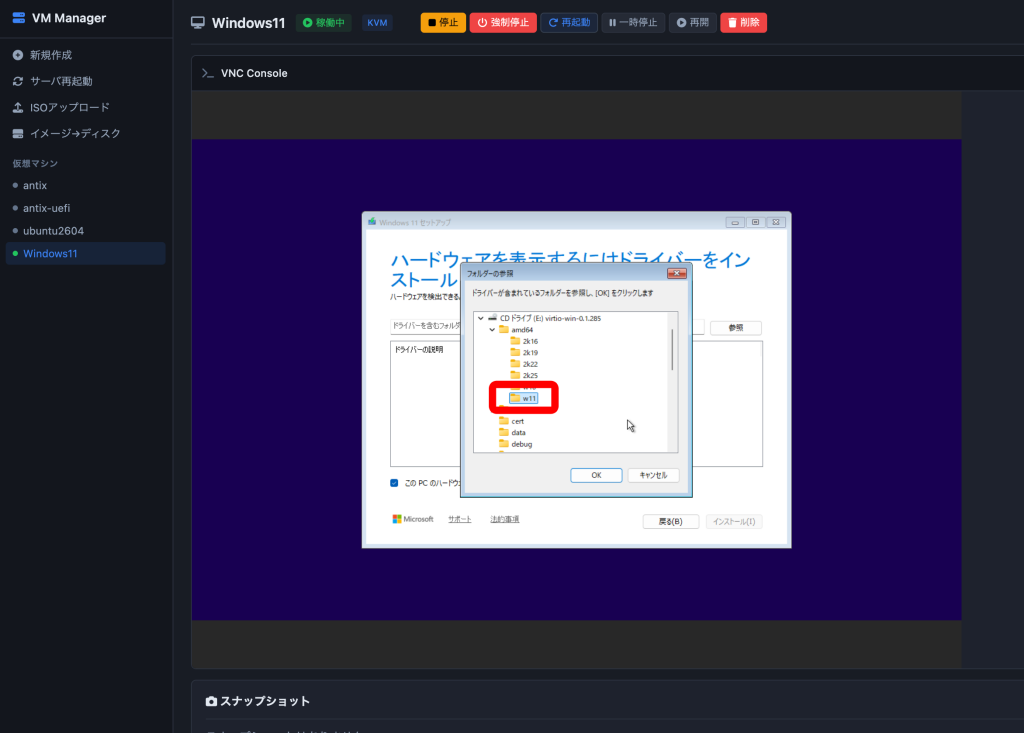Image resolution: width=1024 pixels, height=733 pixels.
Task: Collapse the CD drive virtio-win tree node
Action: click(481, 318)
